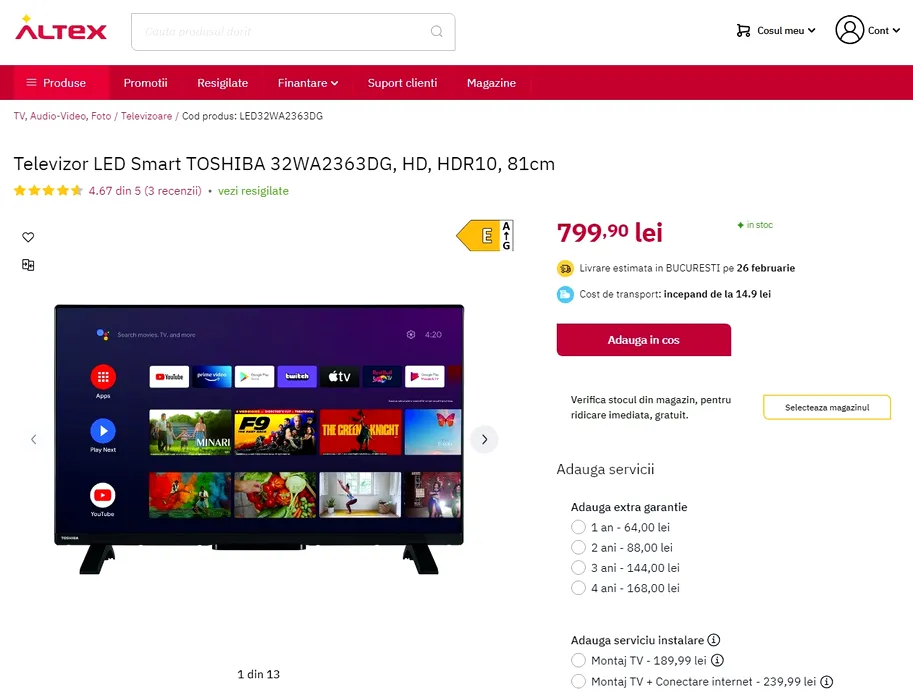Screen dimensions: 913x700
Task: Show next product image arrow
Action: point(484,439)
